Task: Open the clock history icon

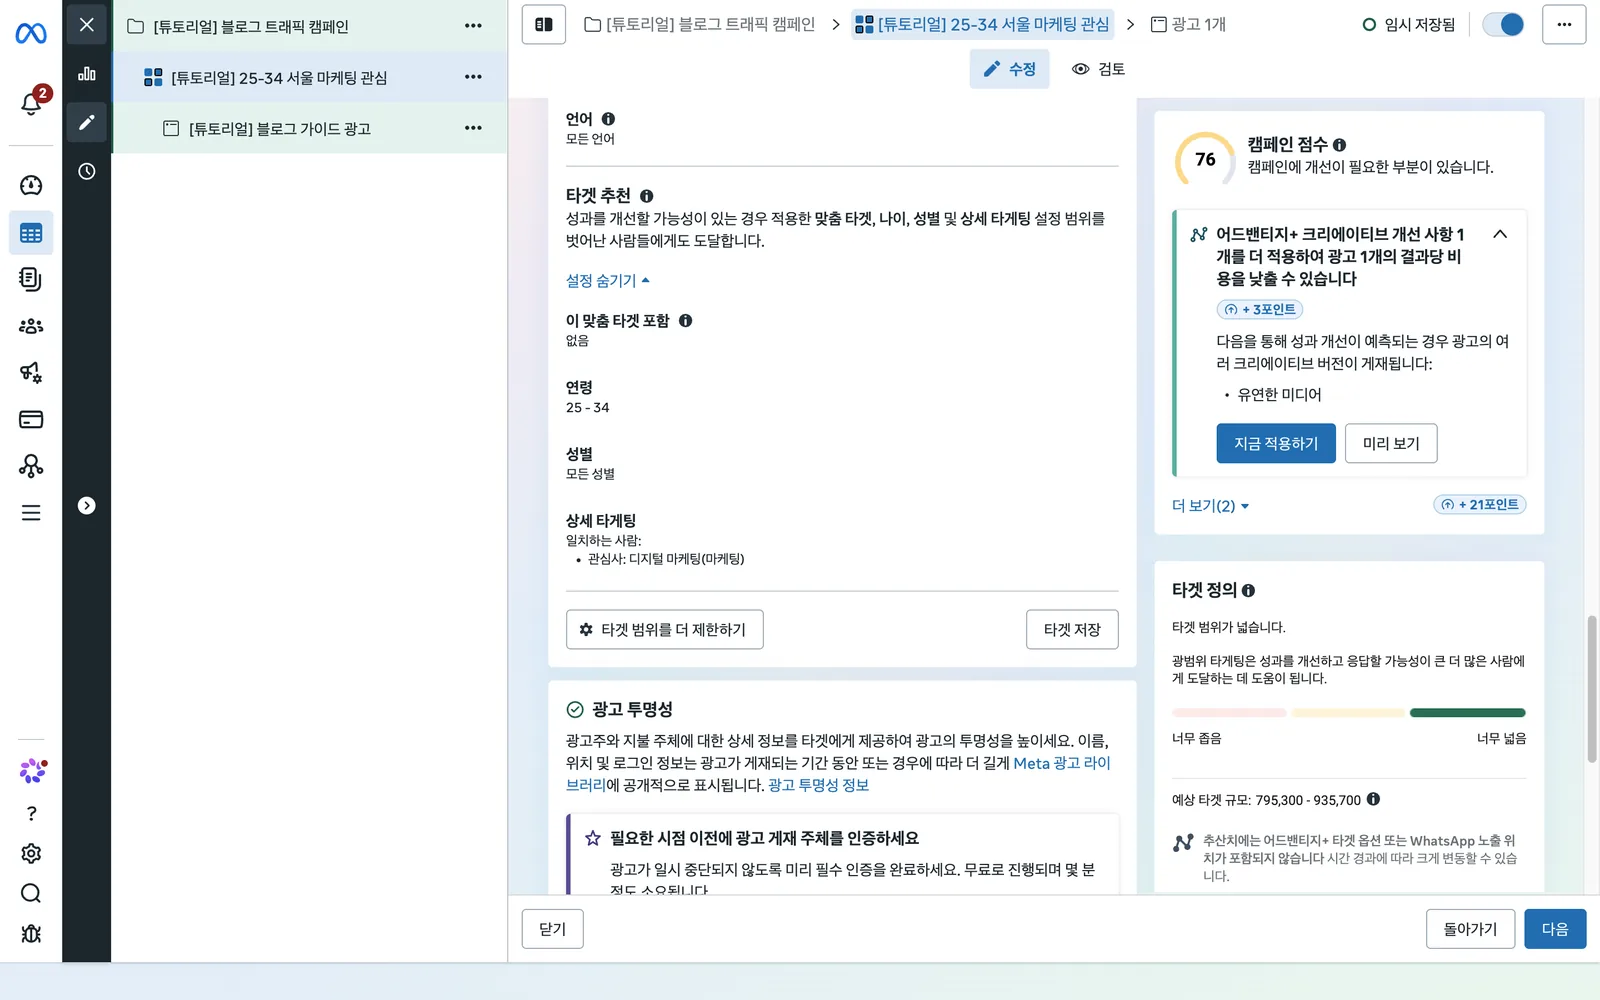Action: click(x=87, y=171)
